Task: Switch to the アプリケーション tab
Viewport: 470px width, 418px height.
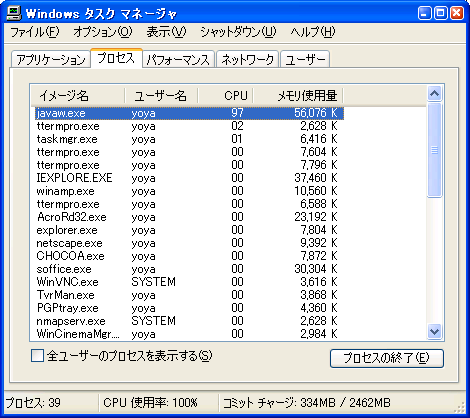Action: point(51,60)
